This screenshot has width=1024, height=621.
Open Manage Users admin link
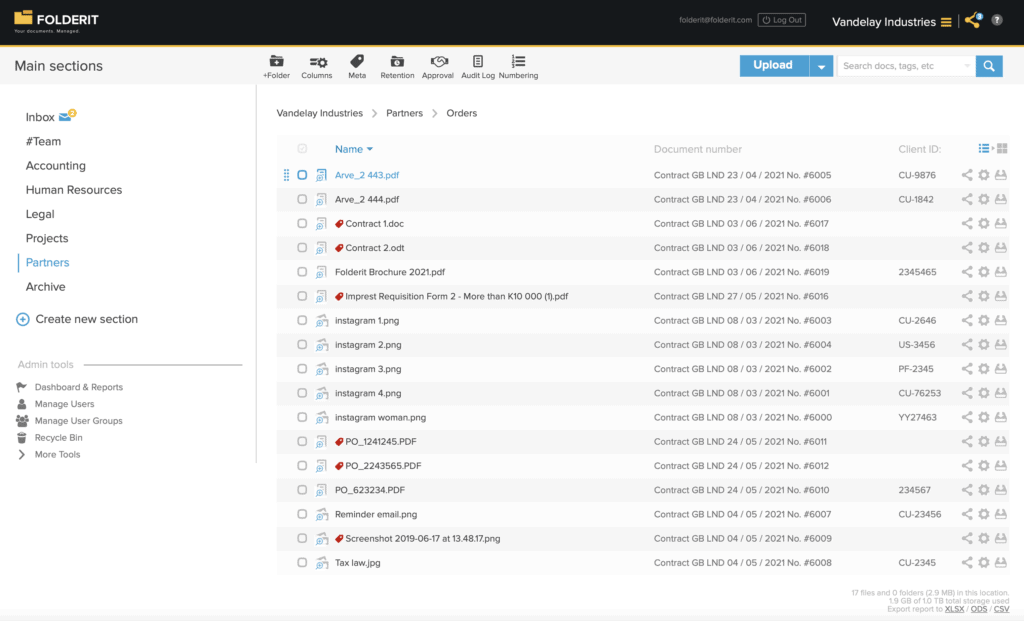point(64,404)
